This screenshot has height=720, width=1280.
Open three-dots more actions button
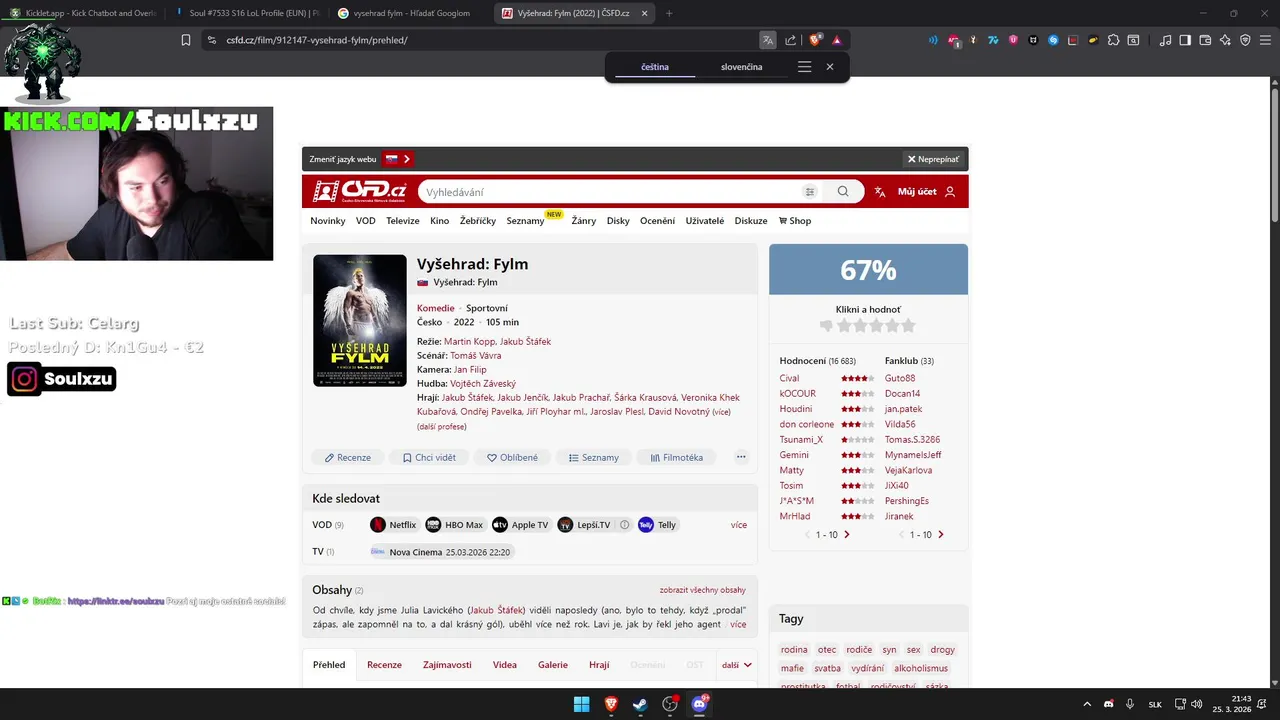click(741, 457)
